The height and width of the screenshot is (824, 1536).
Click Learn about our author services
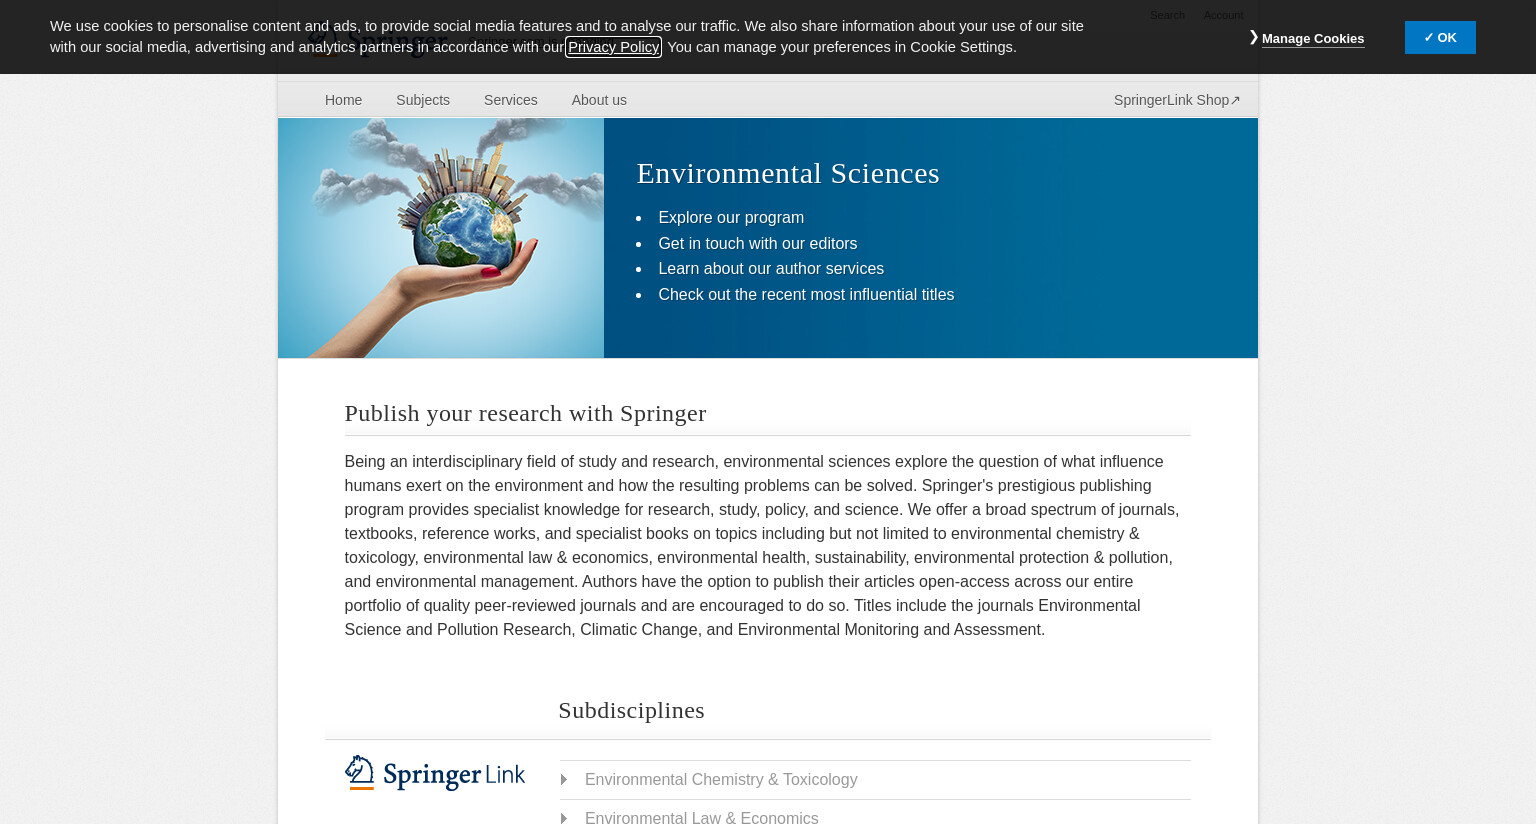click(771, 268)
